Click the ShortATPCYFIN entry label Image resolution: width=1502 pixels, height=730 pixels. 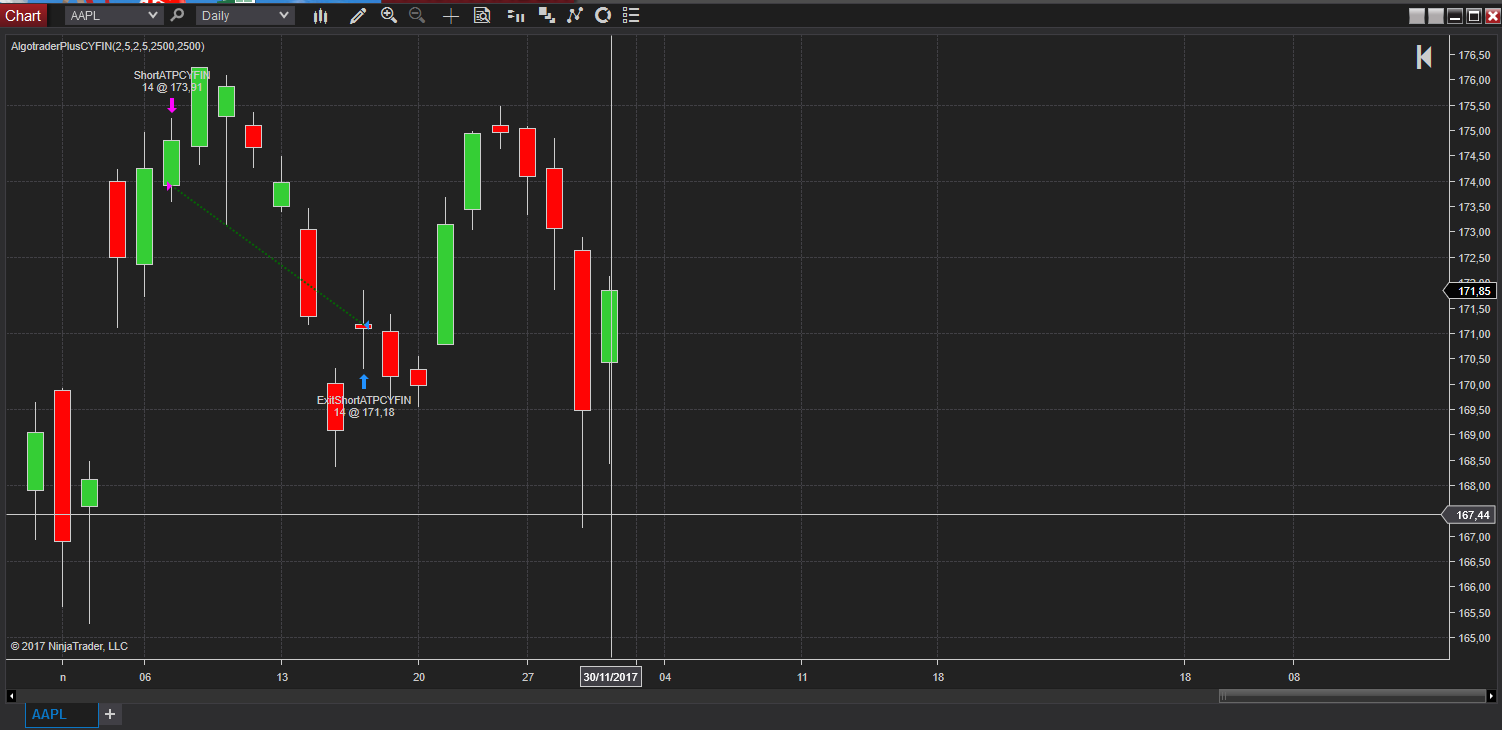point(172,75)
